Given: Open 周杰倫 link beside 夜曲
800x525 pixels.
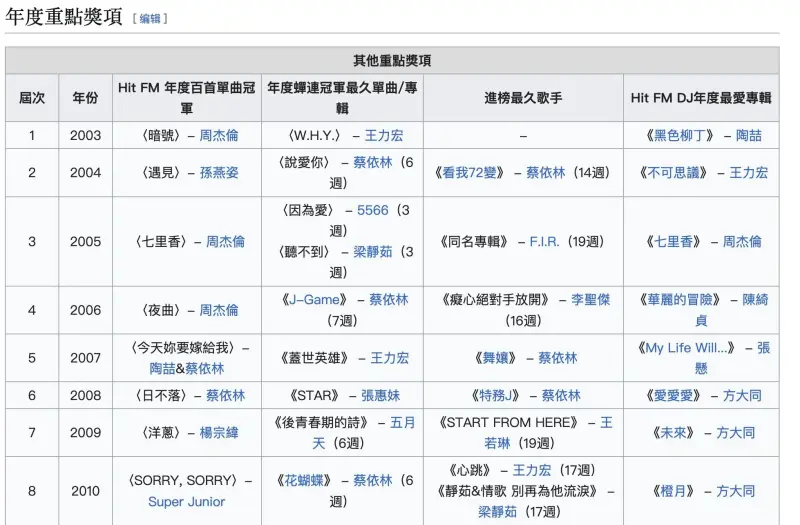Looking at the screenshot, I should 218,310.
